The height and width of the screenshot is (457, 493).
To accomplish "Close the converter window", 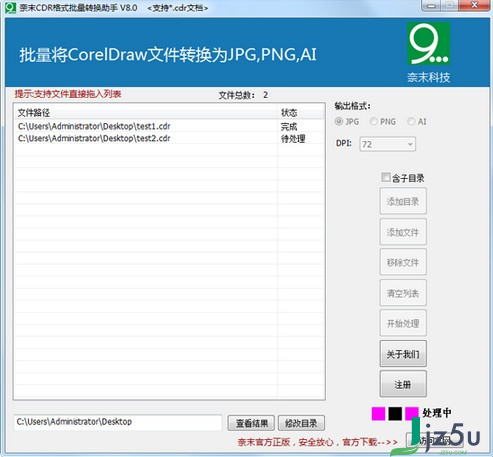I will pyautogui.click(x=475, y=6).
